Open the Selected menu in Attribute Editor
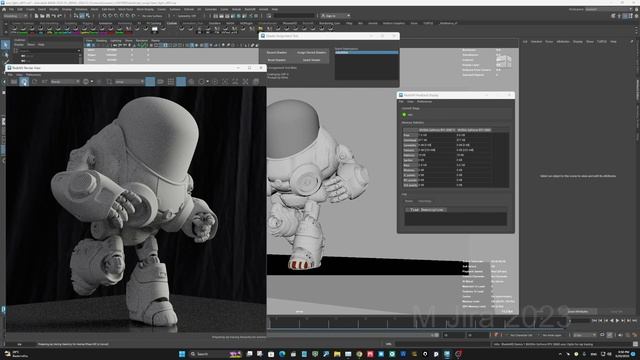640x360 pixels. (x=536, y=42)
